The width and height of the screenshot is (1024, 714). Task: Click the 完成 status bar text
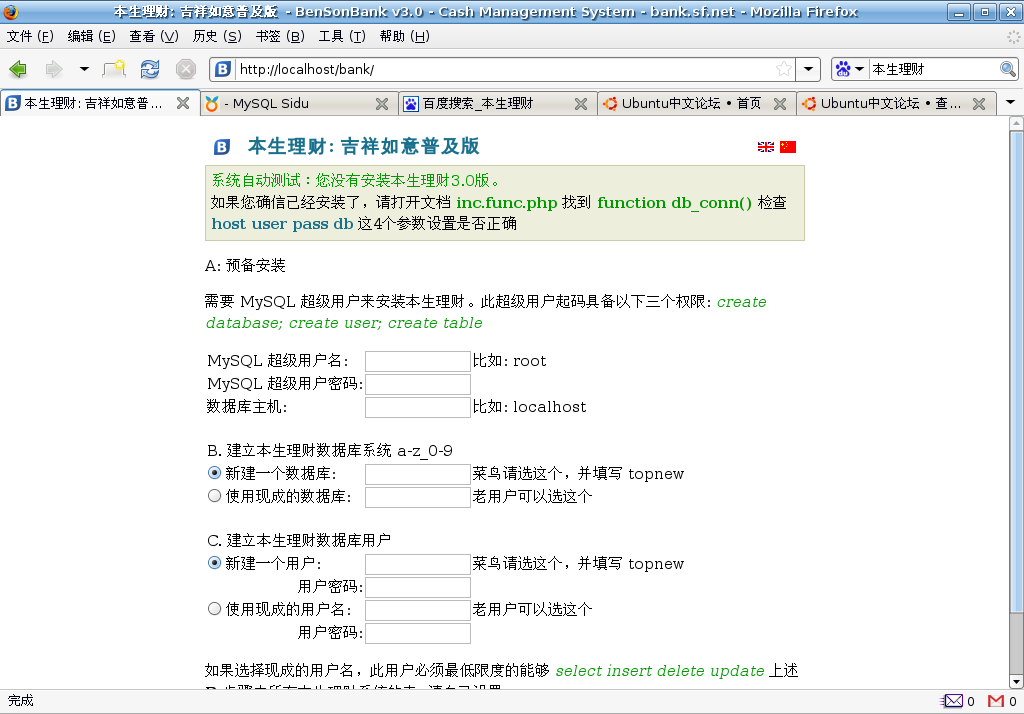[x=20, y=701]
